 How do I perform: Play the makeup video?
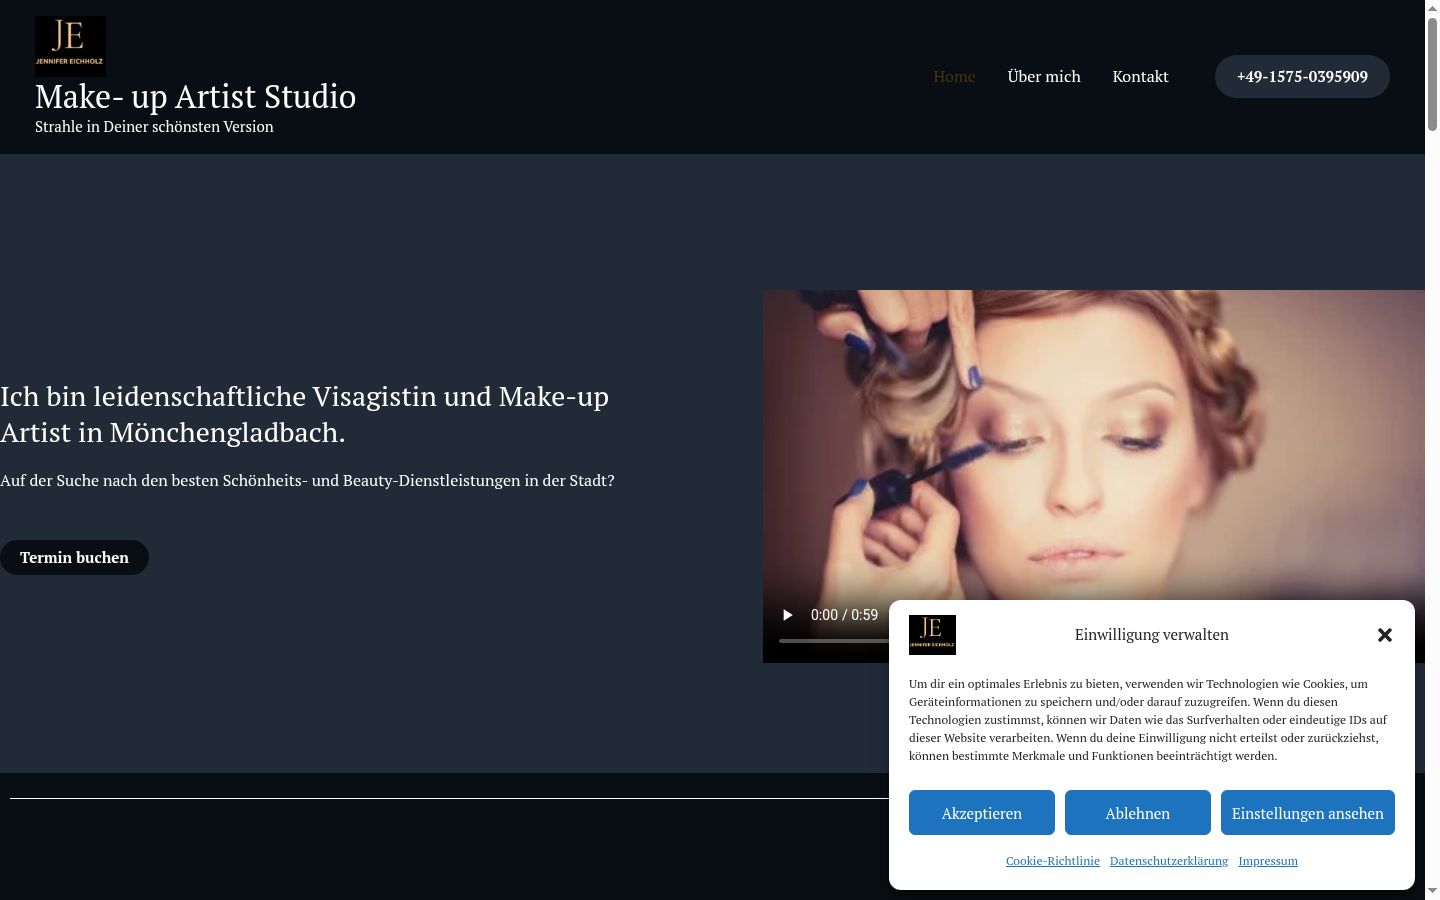coord(788,615)
